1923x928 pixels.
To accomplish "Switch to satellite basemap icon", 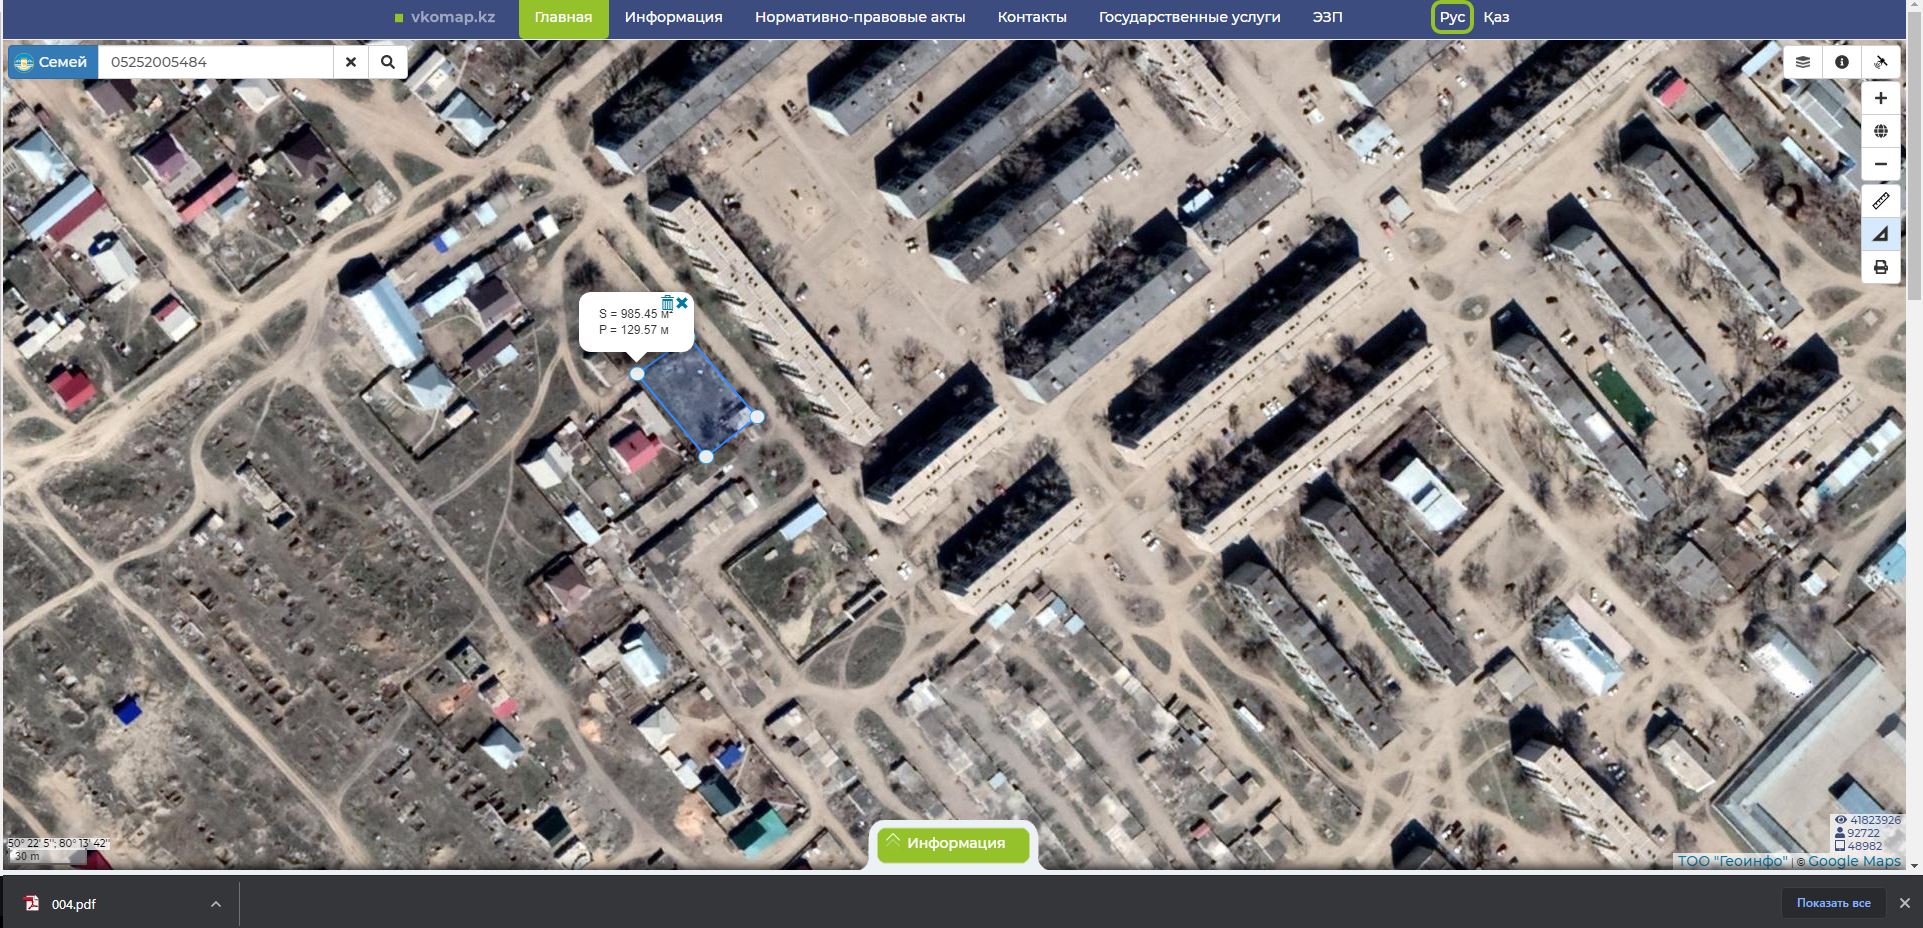I will click(x=1881, y=62).
